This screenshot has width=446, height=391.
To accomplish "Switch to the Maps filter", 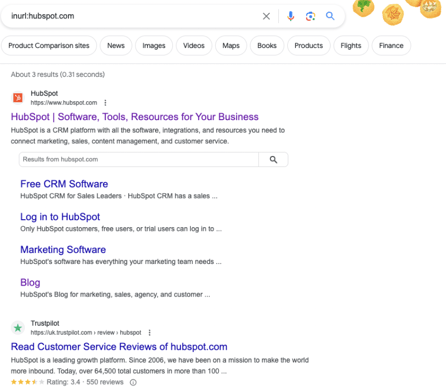I will (x=231, y=46).
